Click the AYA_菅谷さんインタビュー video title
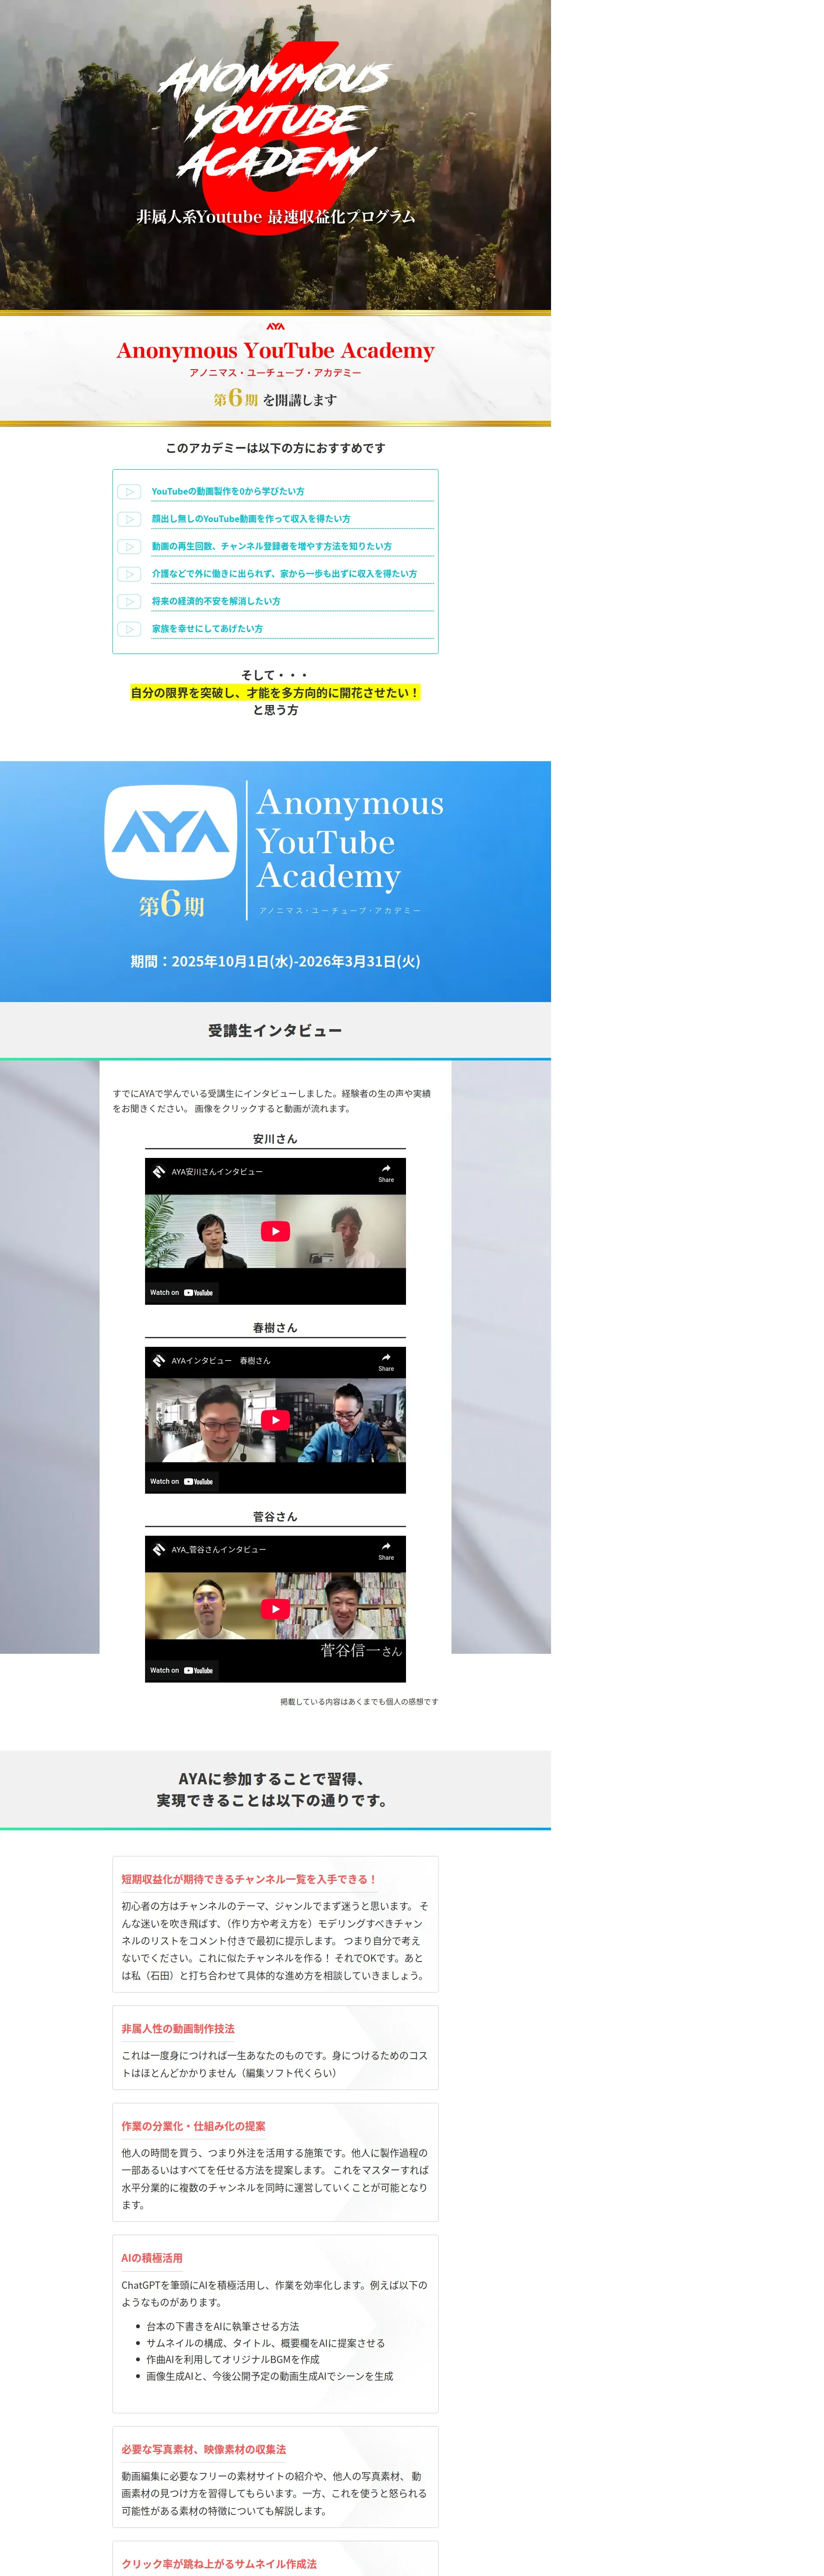This screenshot has height=2576, width=824. coord(219,1549)
